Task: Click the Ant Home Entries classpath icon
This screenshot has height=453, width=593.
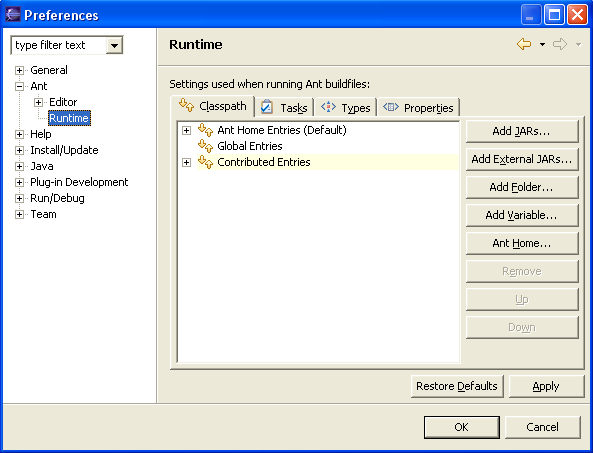Action: point(205,130)
